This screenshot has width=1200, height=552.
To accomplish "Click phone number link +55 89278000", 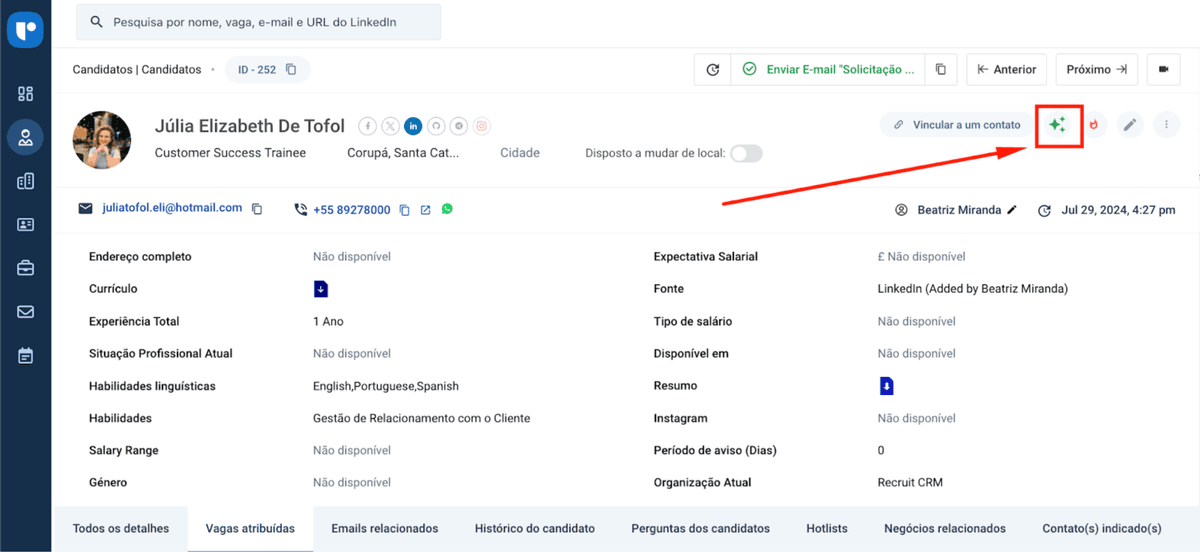I will pyautogui.click(x=352, y=210).
